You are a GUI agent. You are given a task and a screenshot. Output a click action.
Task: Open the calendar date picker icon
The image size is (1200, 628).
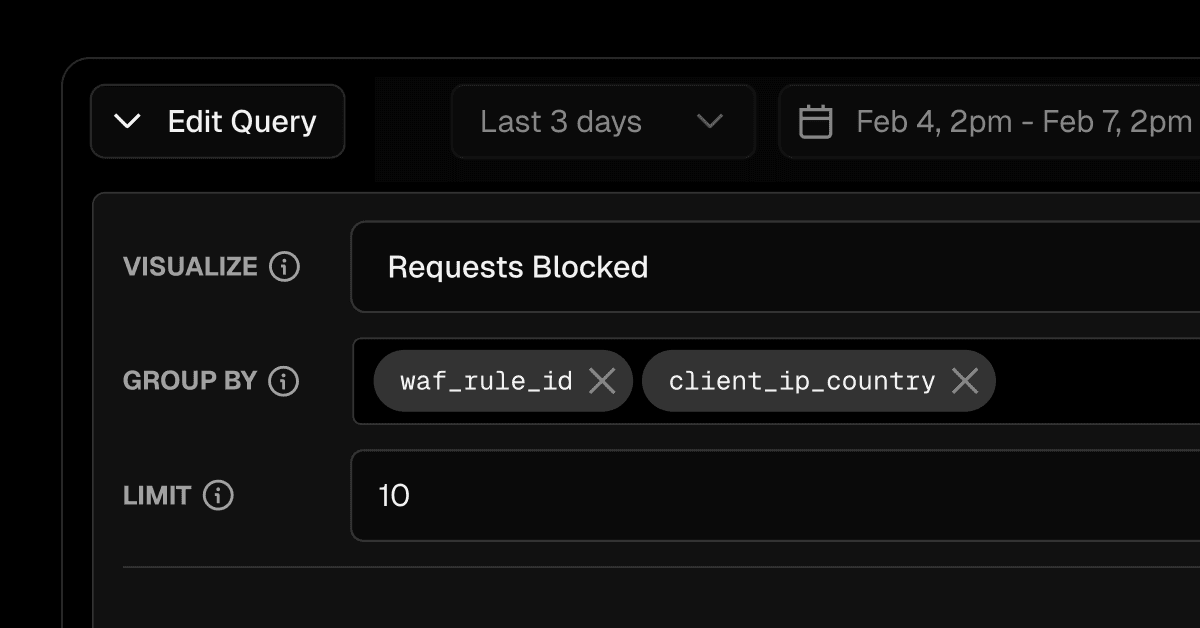point(816,122)
